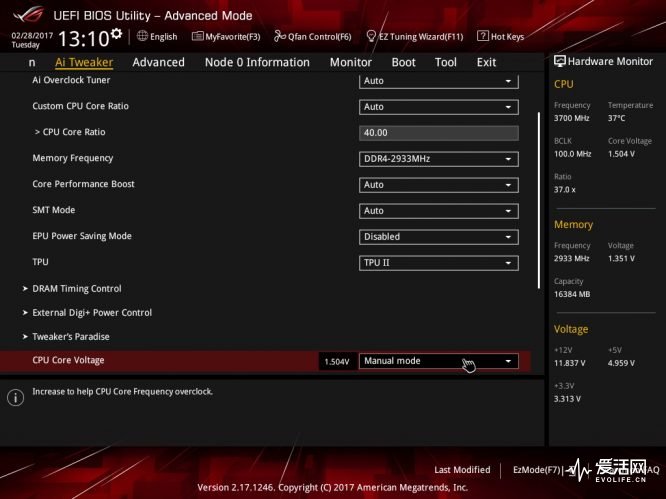The width and height of the screenshot is (666, 499).
Task: Select the Memory Frequency label
Action: pos(73,158)
